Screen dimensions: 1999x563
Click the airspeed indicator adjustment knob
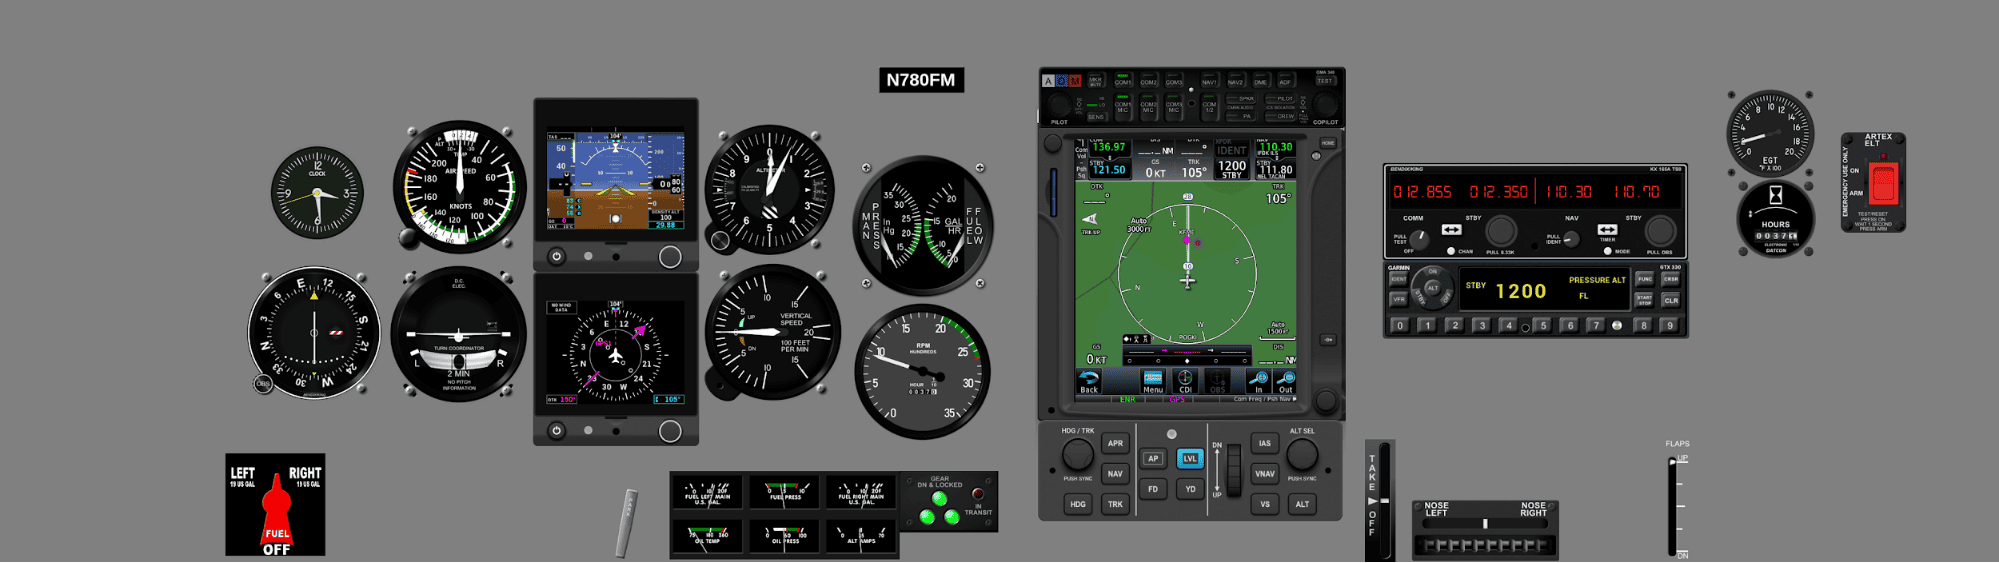click(x=408, y=238)
